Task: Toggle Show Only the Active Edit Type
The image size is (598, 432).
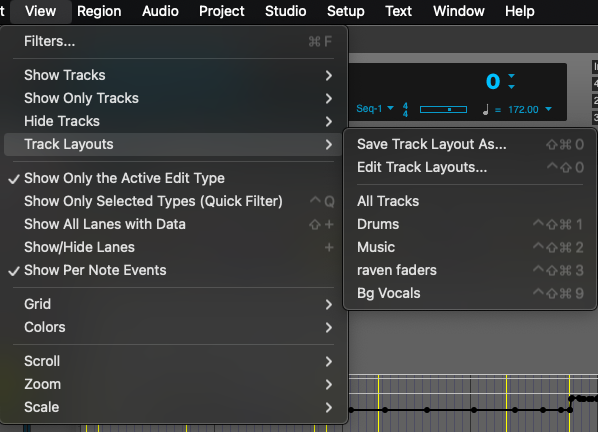Action: point(173,178)
